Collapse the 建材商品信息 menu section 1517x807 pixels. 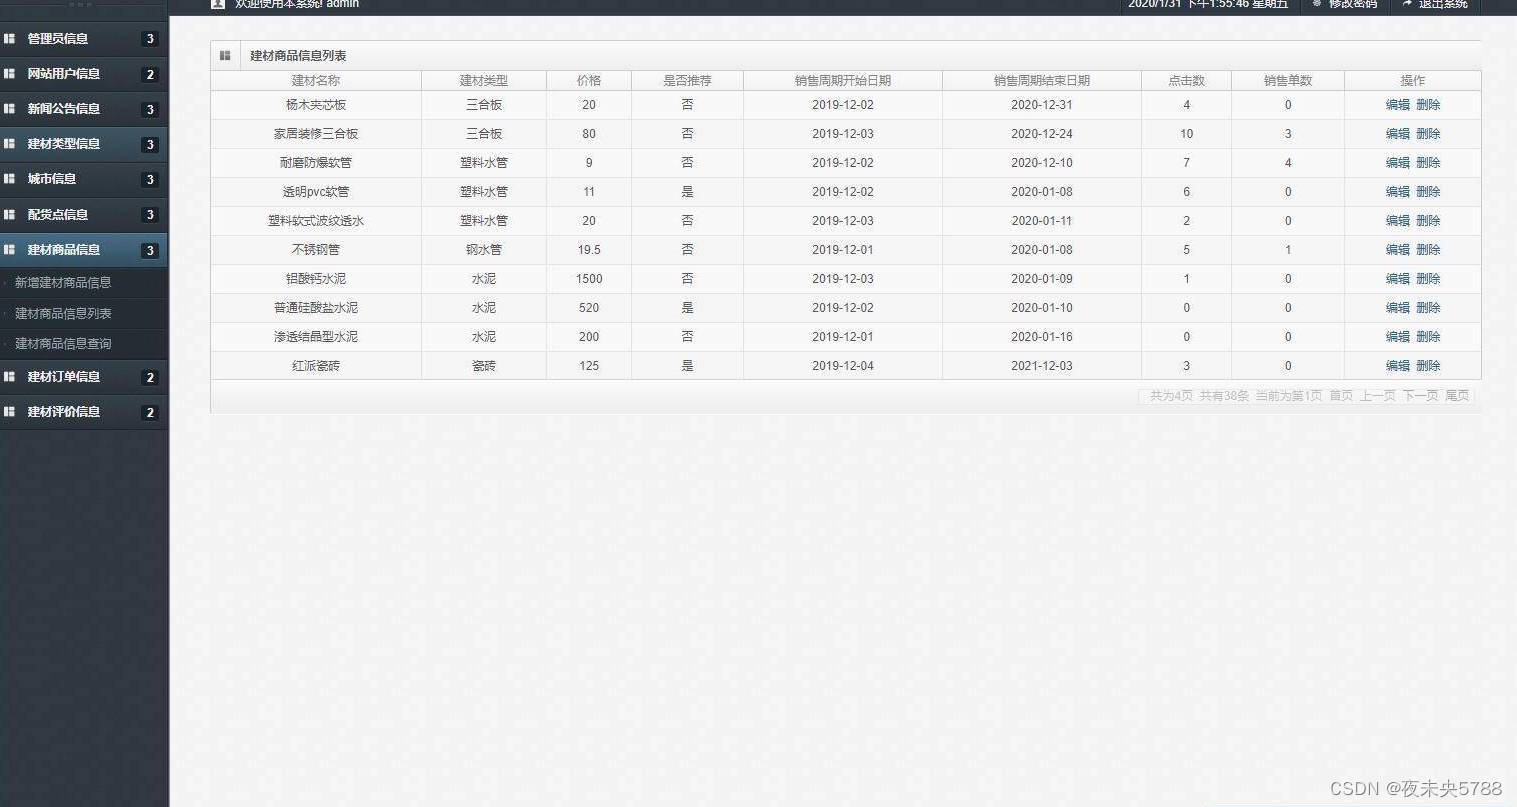click(84, 250)
